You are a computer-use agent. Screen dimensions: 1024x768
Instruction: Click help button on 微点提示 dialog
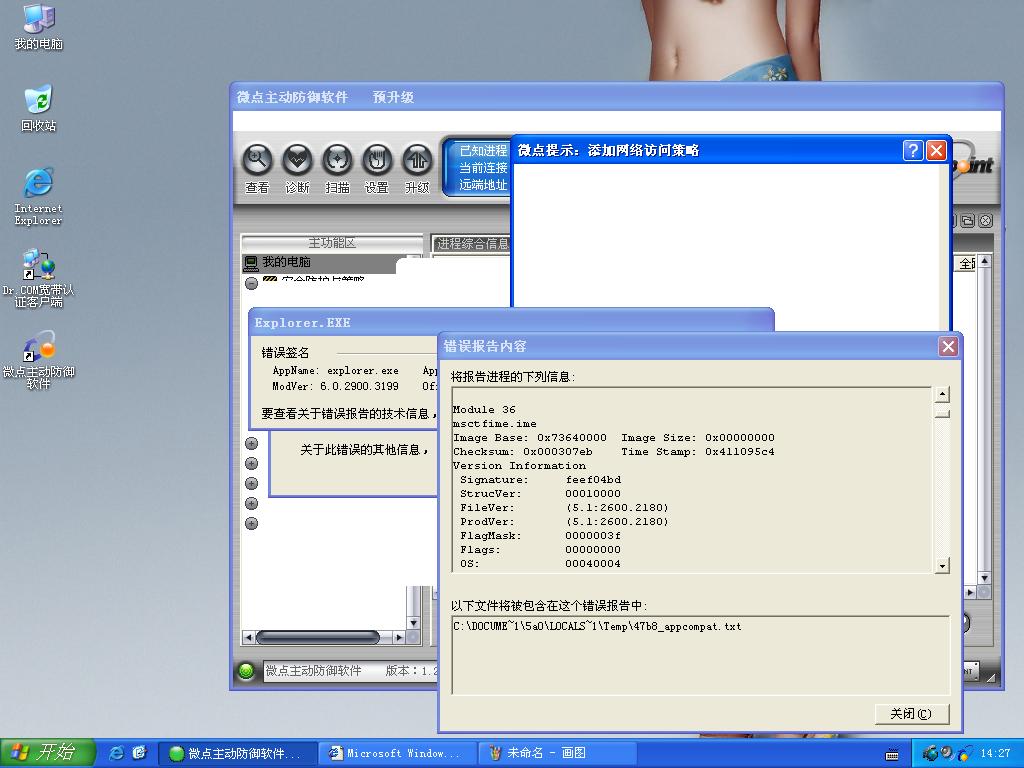pyautogui.click(x=913, y=150)
